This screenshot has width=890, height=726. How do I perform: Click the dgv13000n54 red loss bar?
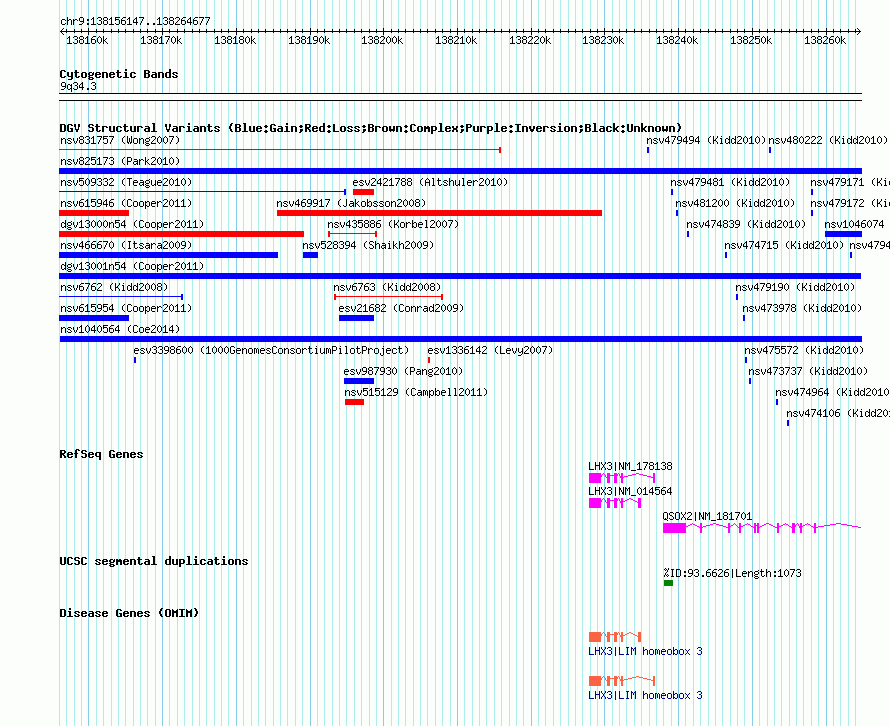click(182, 234)
